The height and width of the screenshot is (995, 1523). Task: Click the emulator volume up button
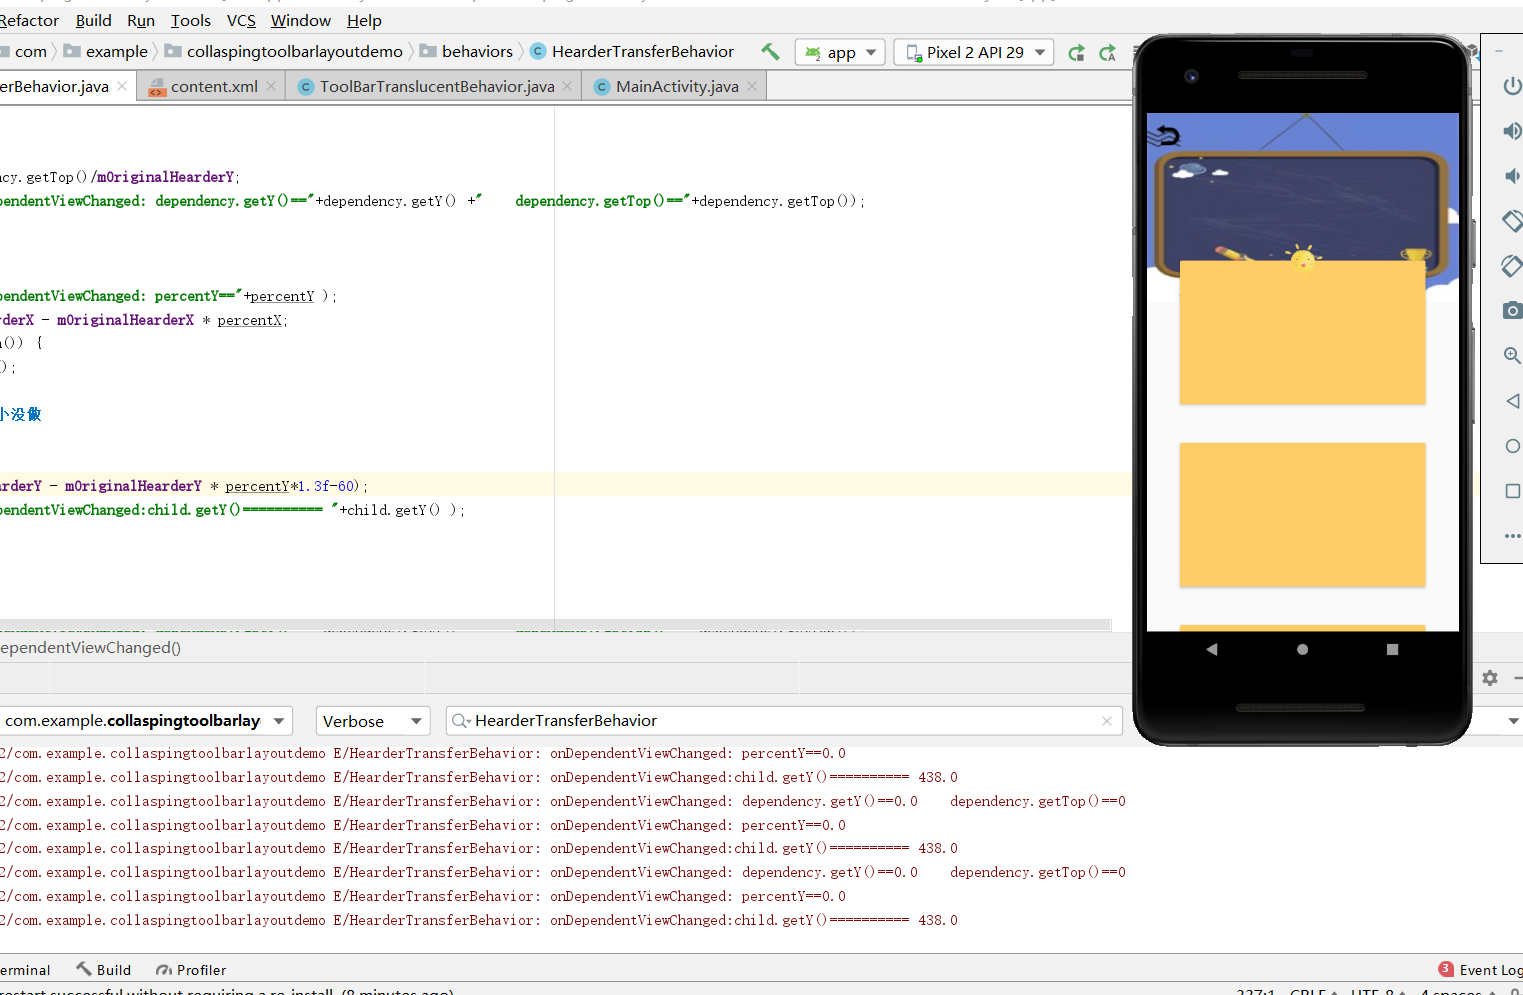point(1512,131)
